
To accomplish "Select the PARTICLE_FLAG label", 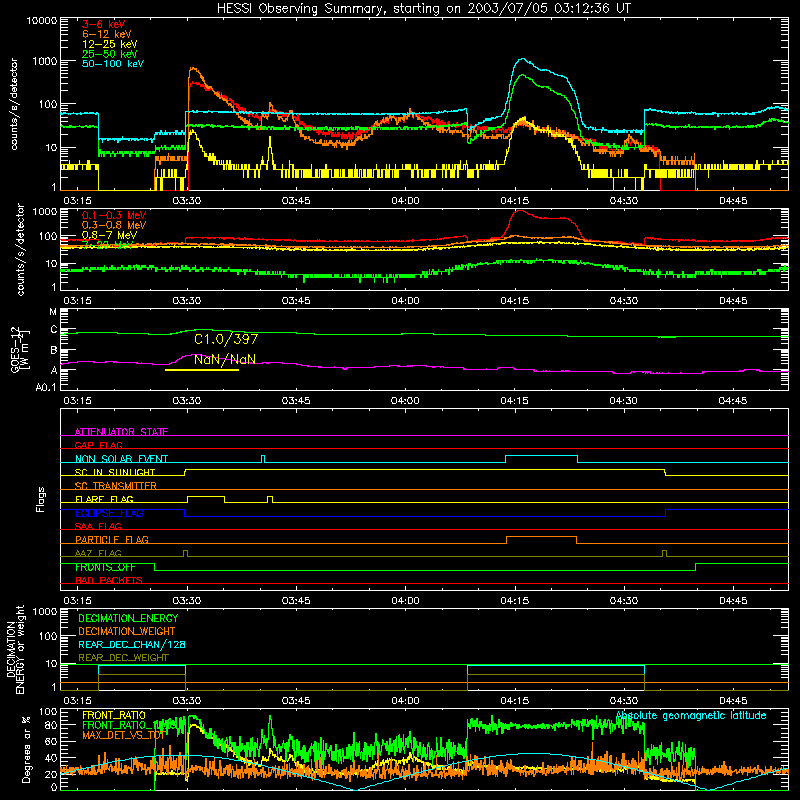I will (x=112, y=539).
